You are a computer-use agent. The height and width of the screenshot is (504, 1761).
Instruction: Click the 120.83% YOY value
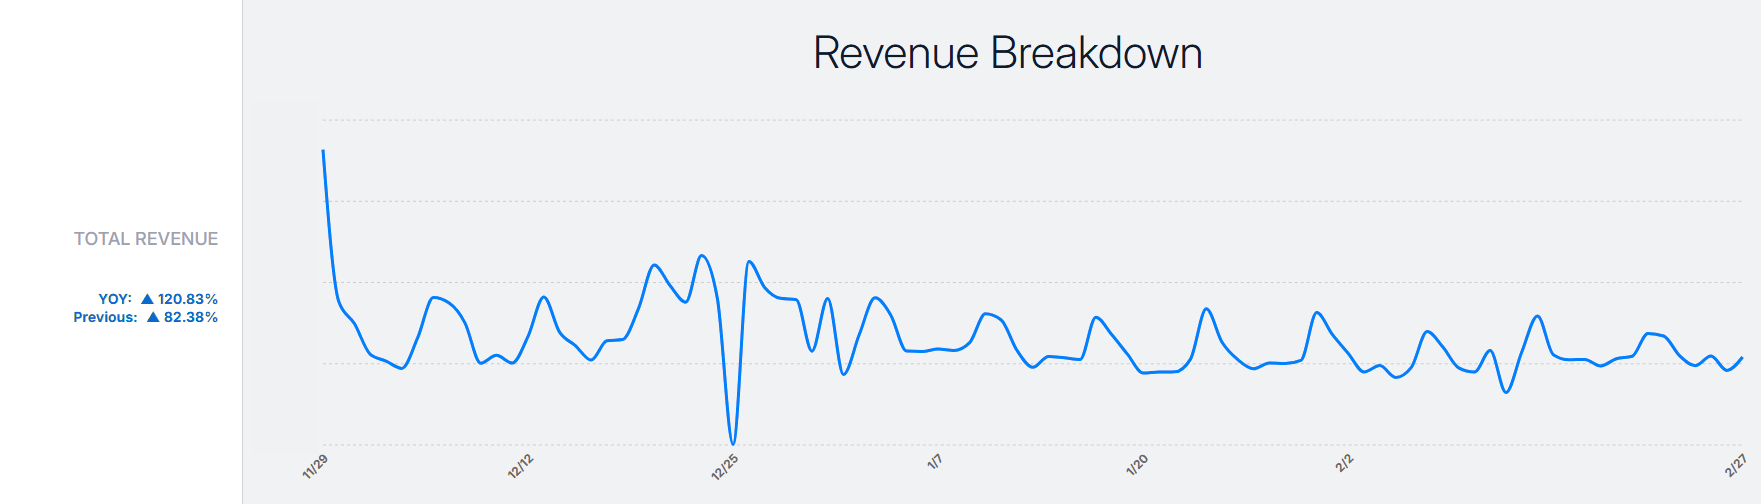pos(188,299)
